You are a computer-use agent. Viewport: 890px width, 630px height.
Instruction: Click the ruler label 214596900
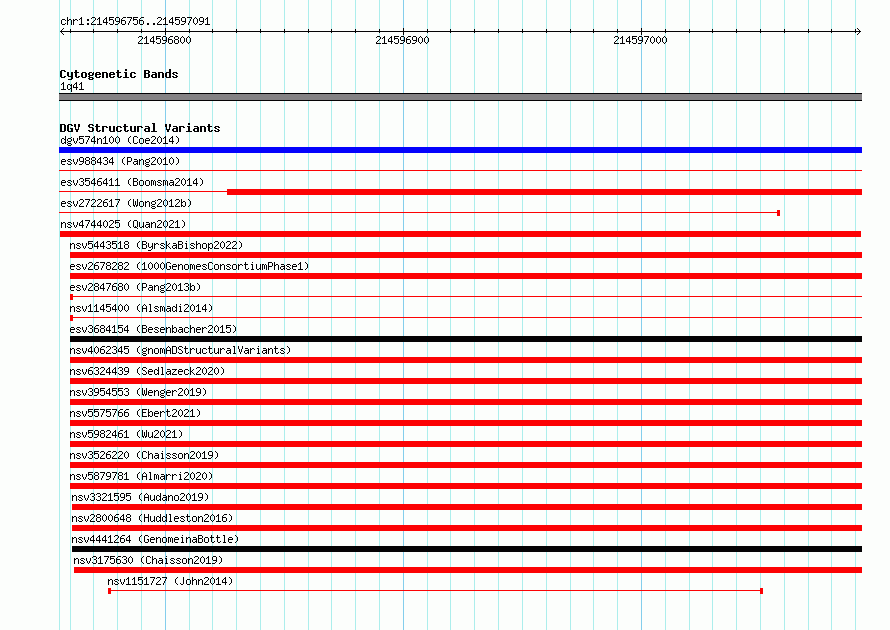402,40
